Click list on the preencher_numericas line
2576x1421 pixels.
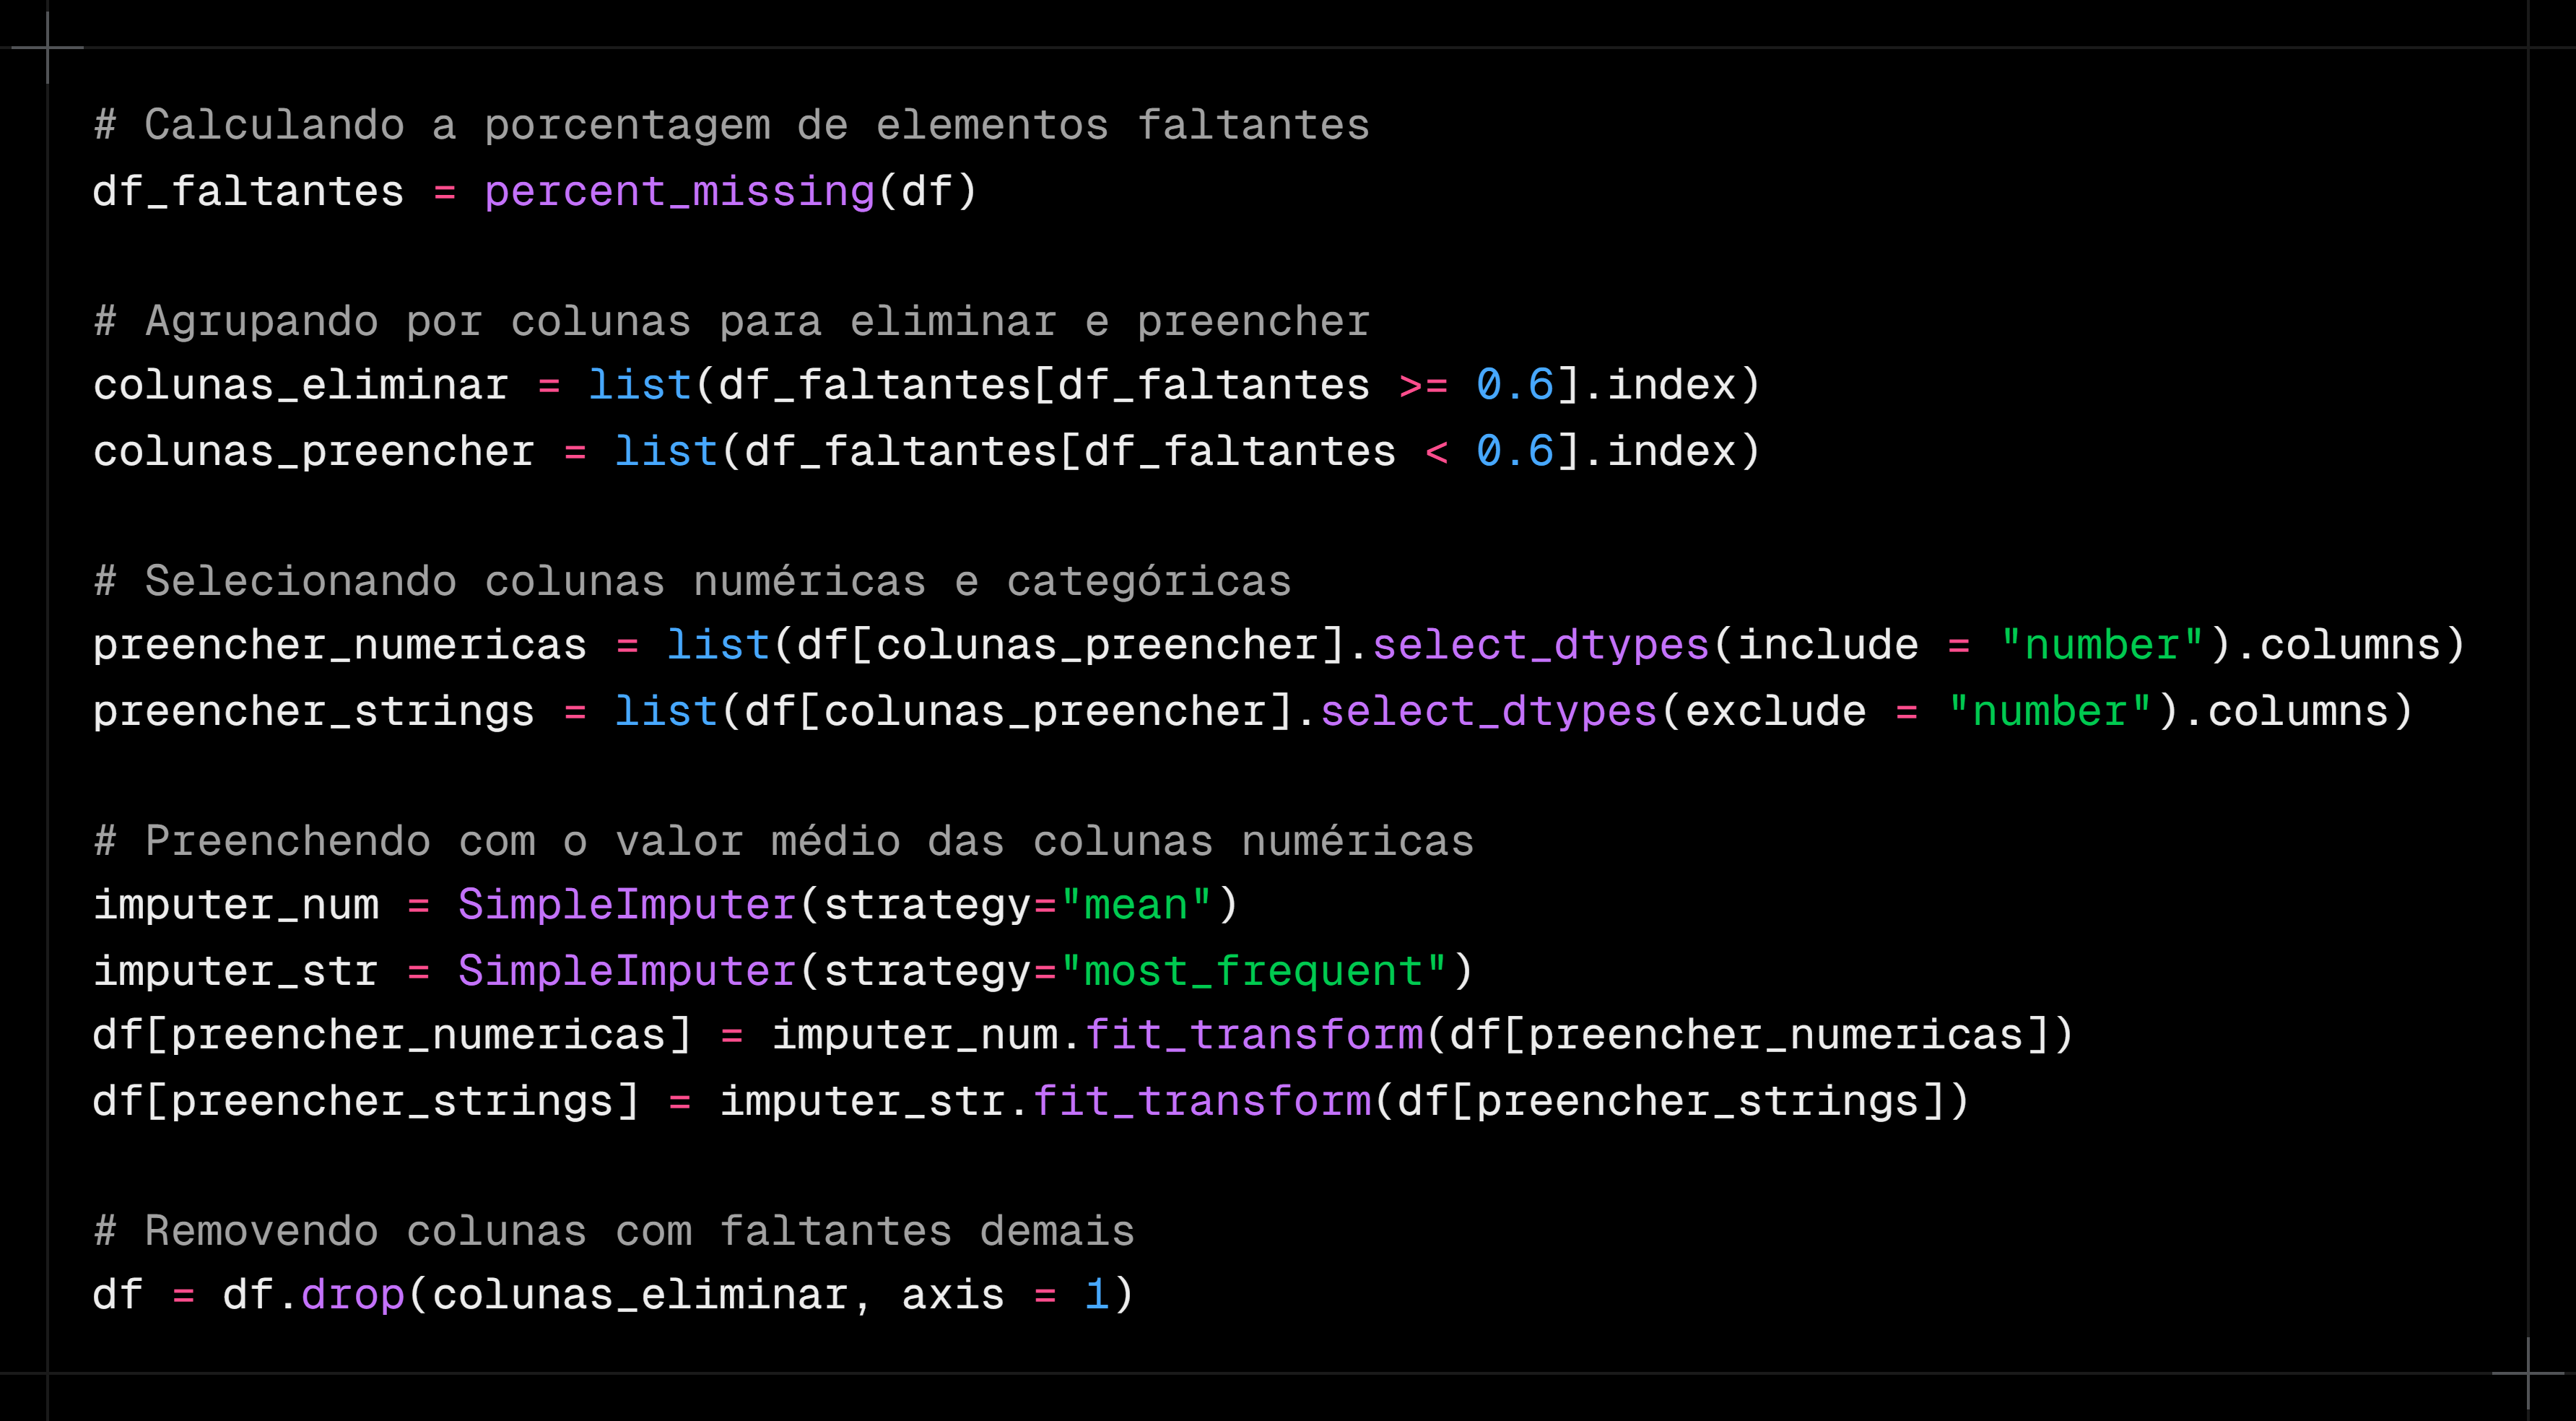718,645
